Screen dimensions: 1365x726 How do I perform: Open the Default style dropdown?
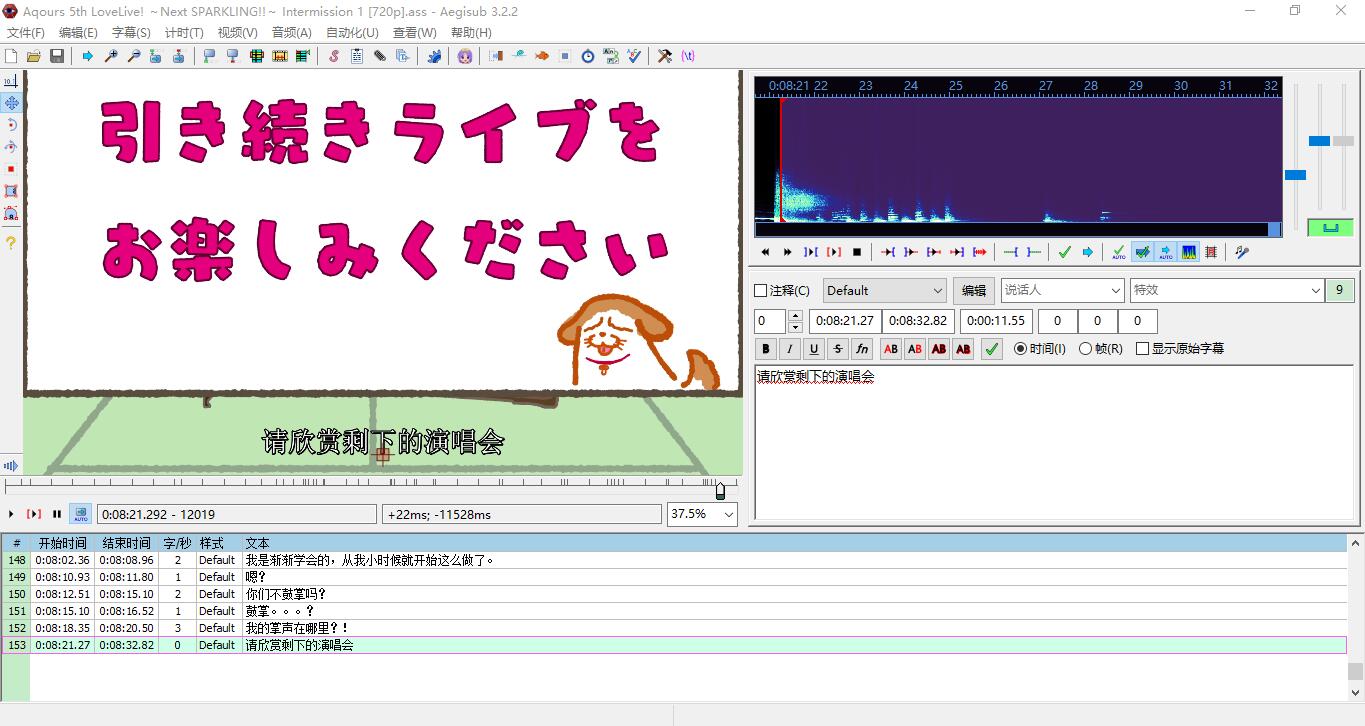[x=885, y=291]
